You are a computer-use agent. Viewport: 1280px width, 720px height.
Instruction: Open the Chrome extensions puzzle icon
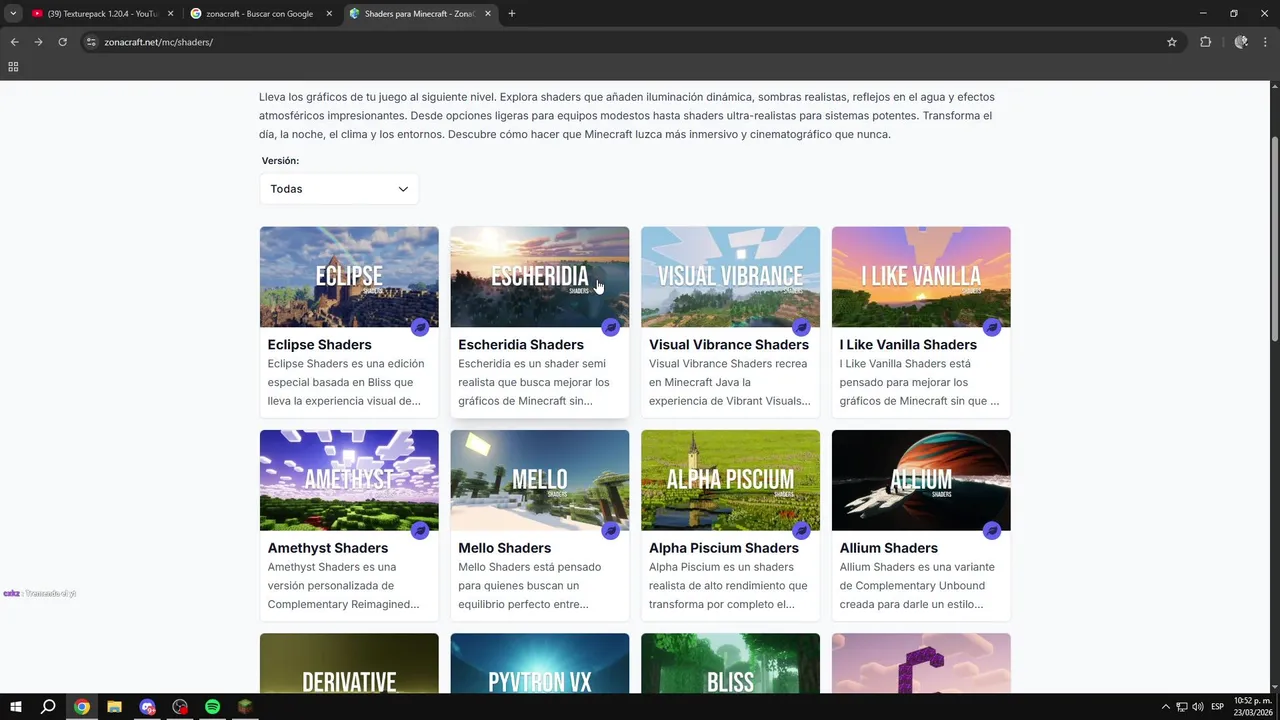[x=1205, y=42]
